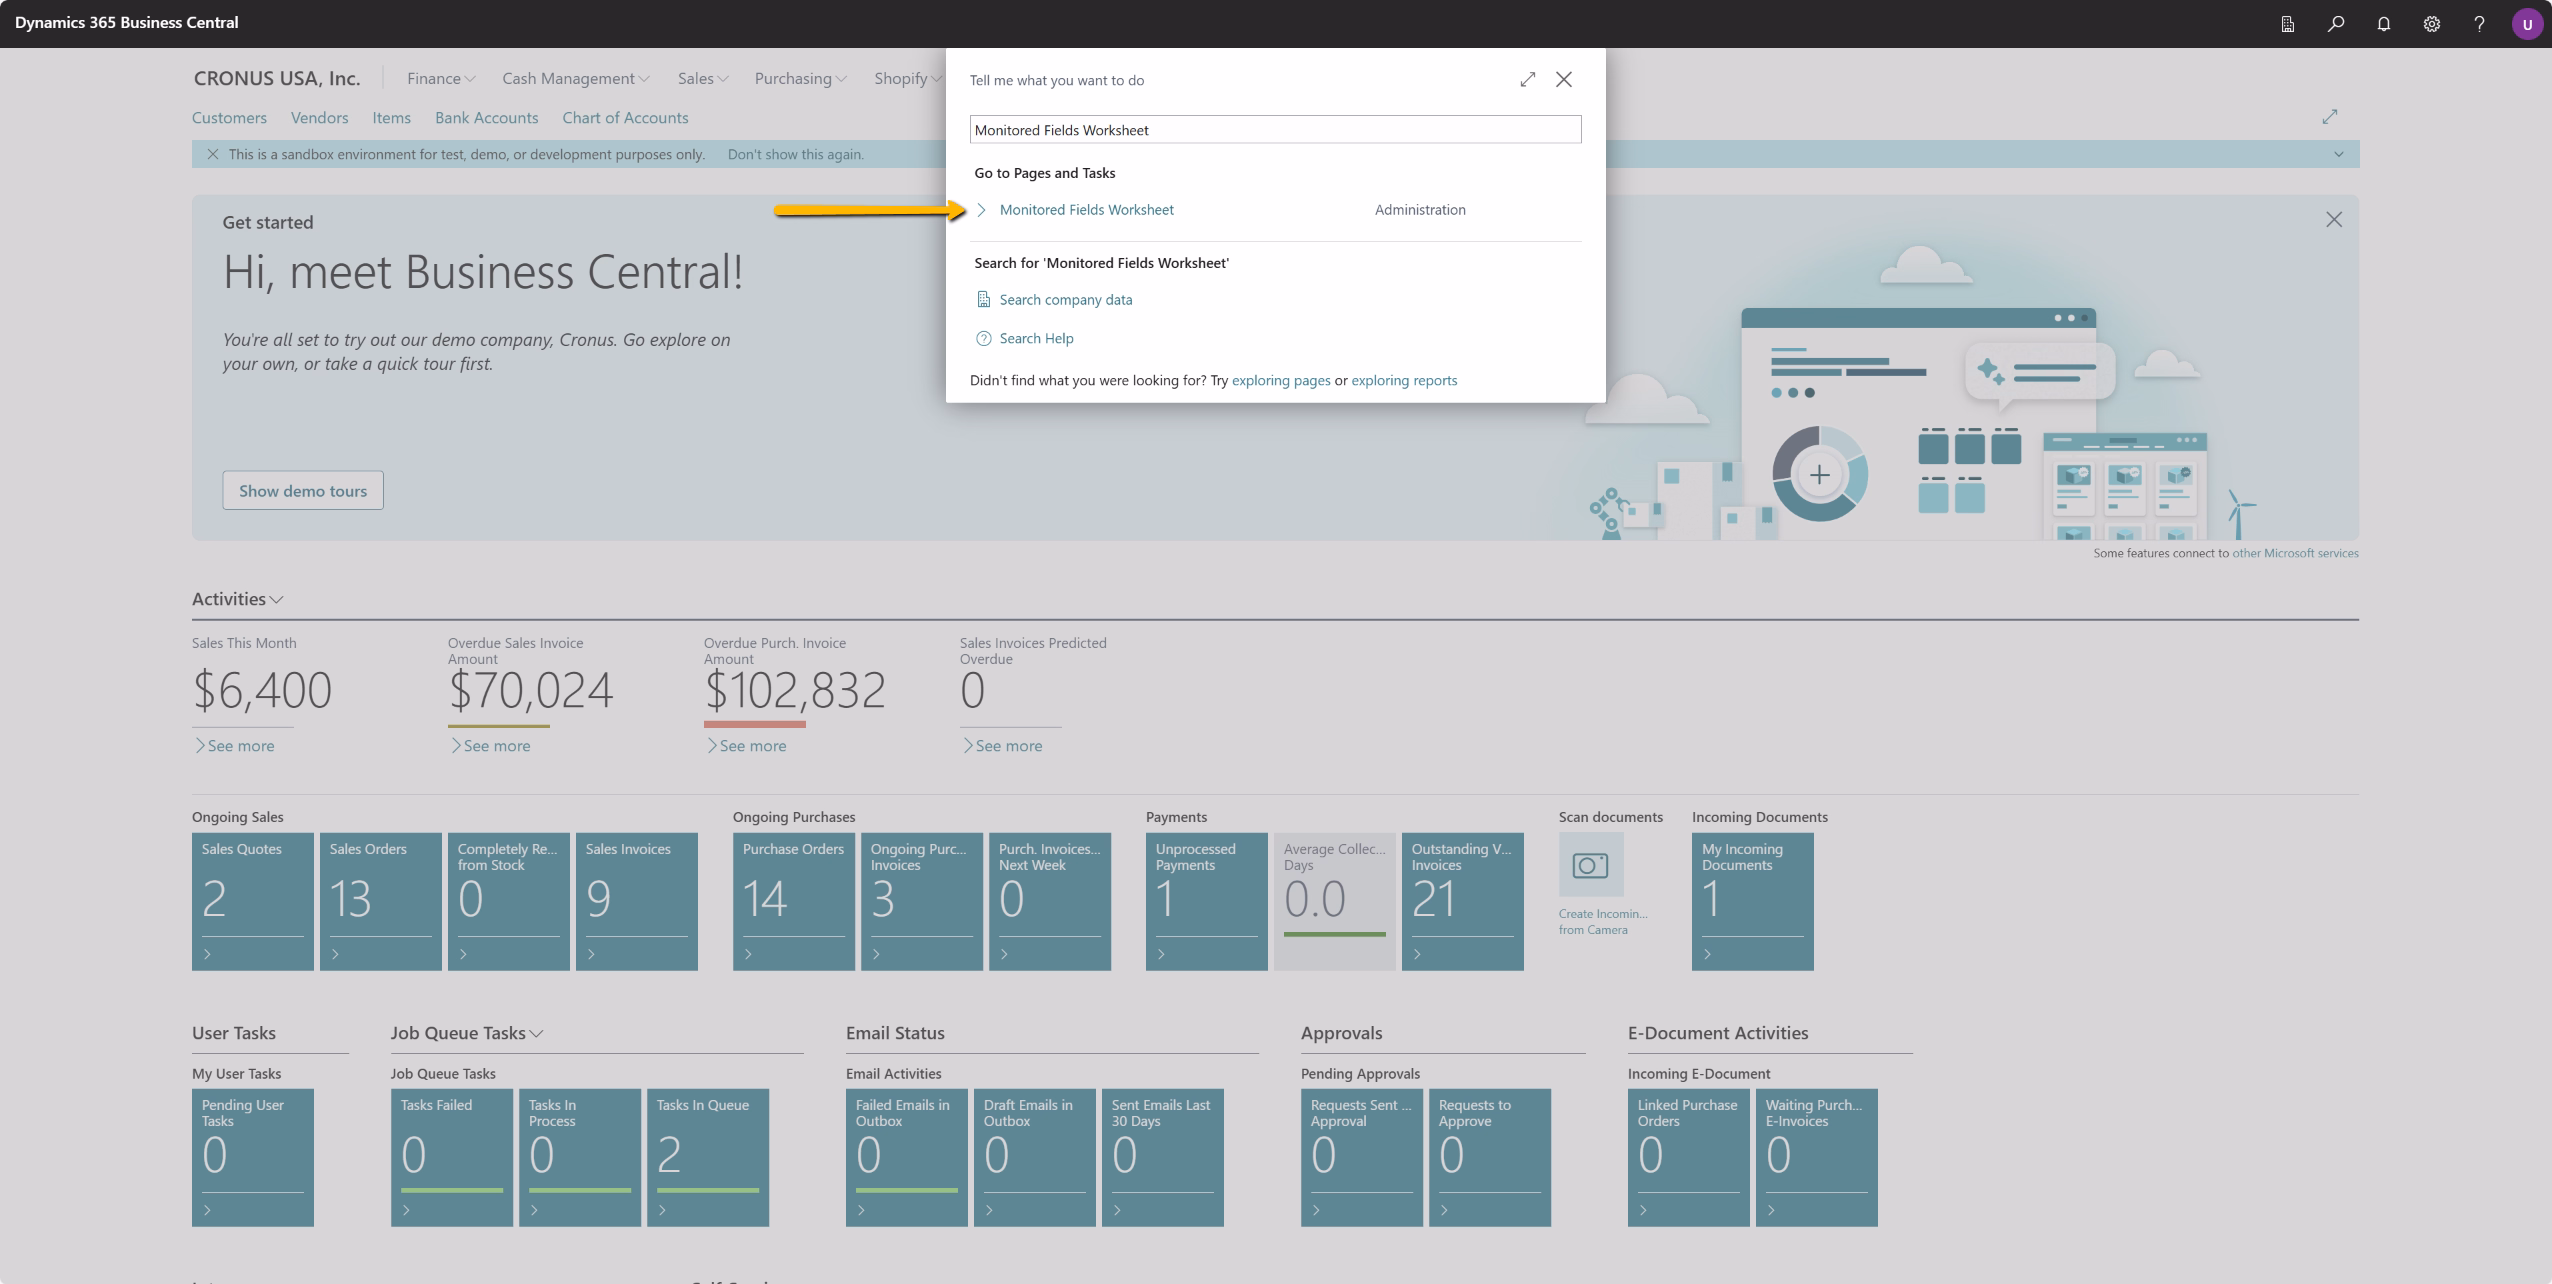Open the document report icon in top bar
2552x1284 pixels.
click(x=2287, y=24)
